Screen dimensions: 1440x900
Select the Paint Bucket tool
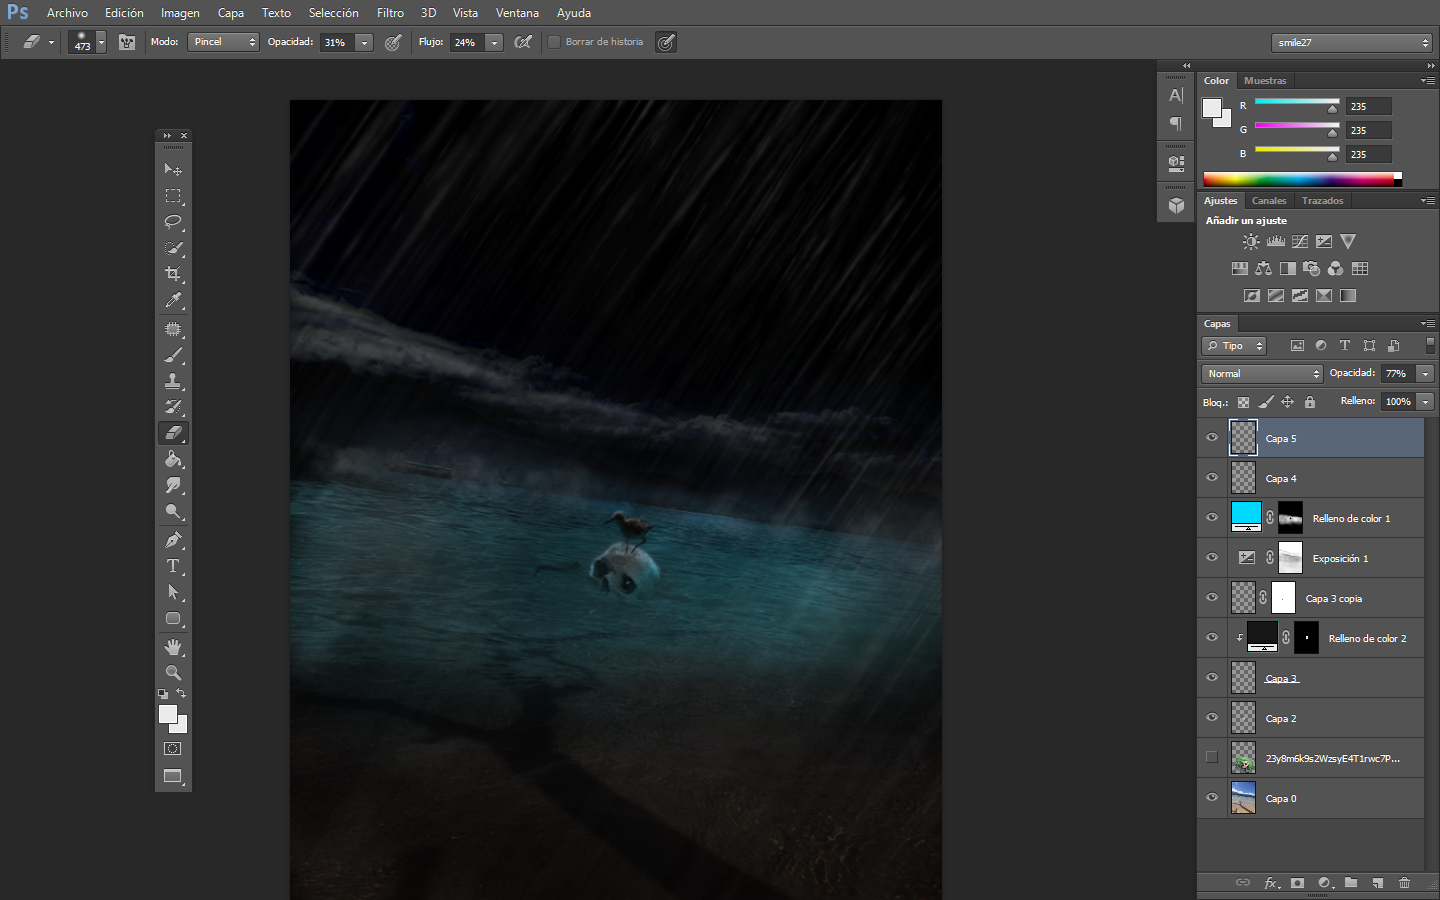point(173,460)
